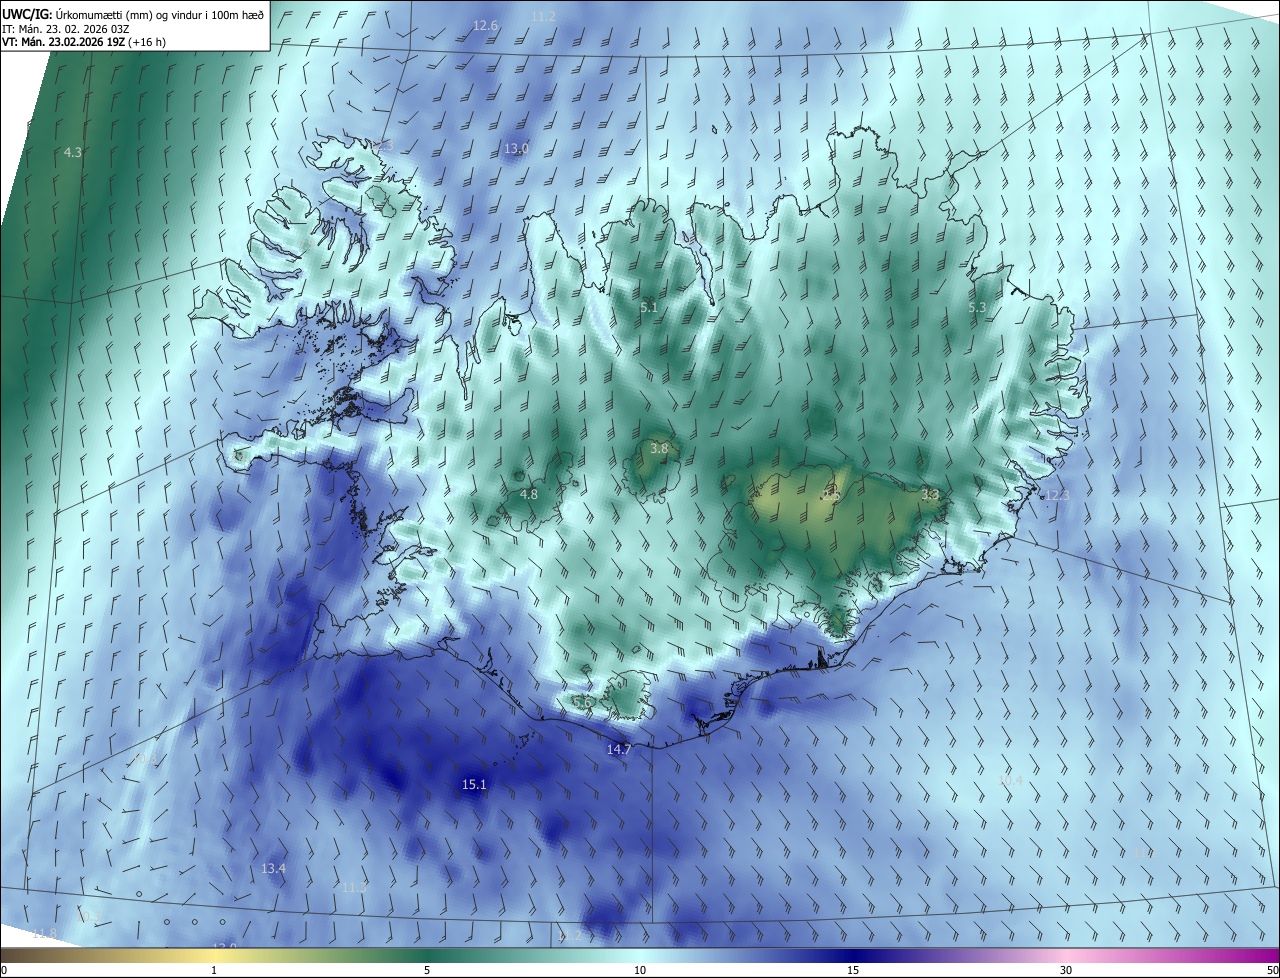Screen dimensions: 1280x978
Task: Click the 12.6 value at the top
Action: pyautogui.click(x=485, y=25)
